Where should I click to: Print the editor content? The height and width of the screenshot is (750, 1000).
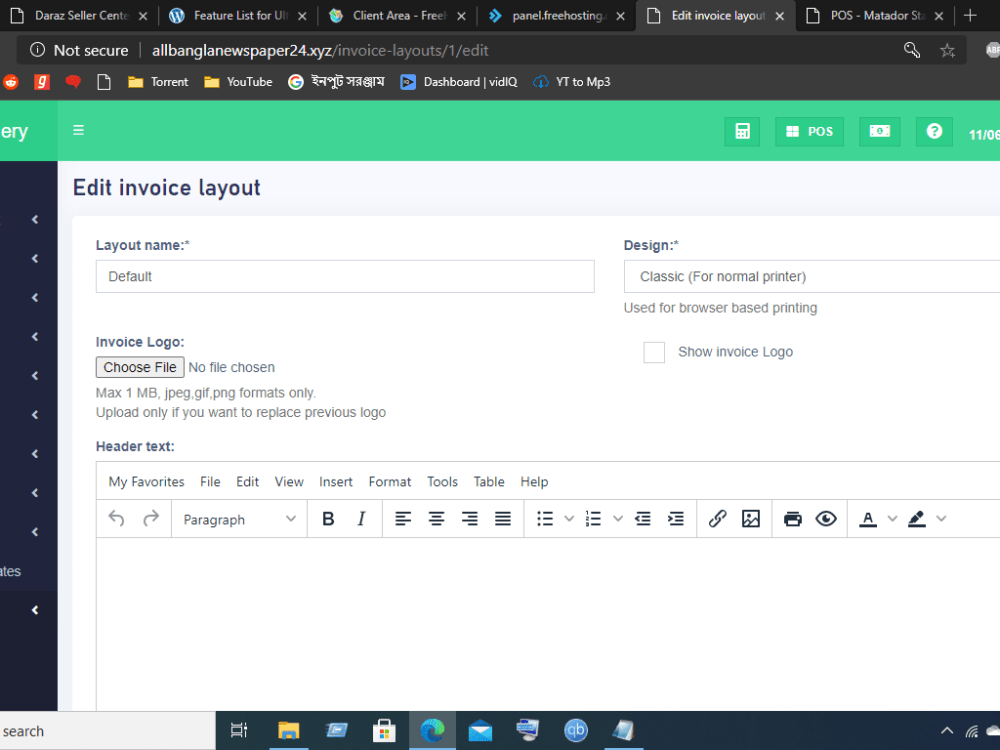point(793,518)
